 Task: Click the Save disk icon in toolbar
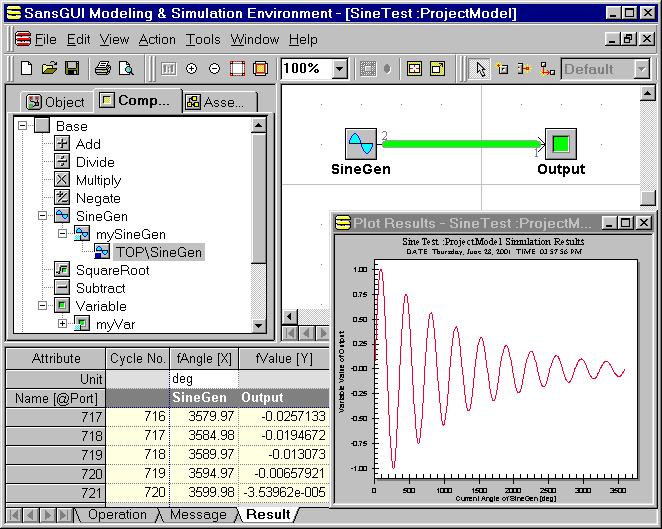[72, 69]
